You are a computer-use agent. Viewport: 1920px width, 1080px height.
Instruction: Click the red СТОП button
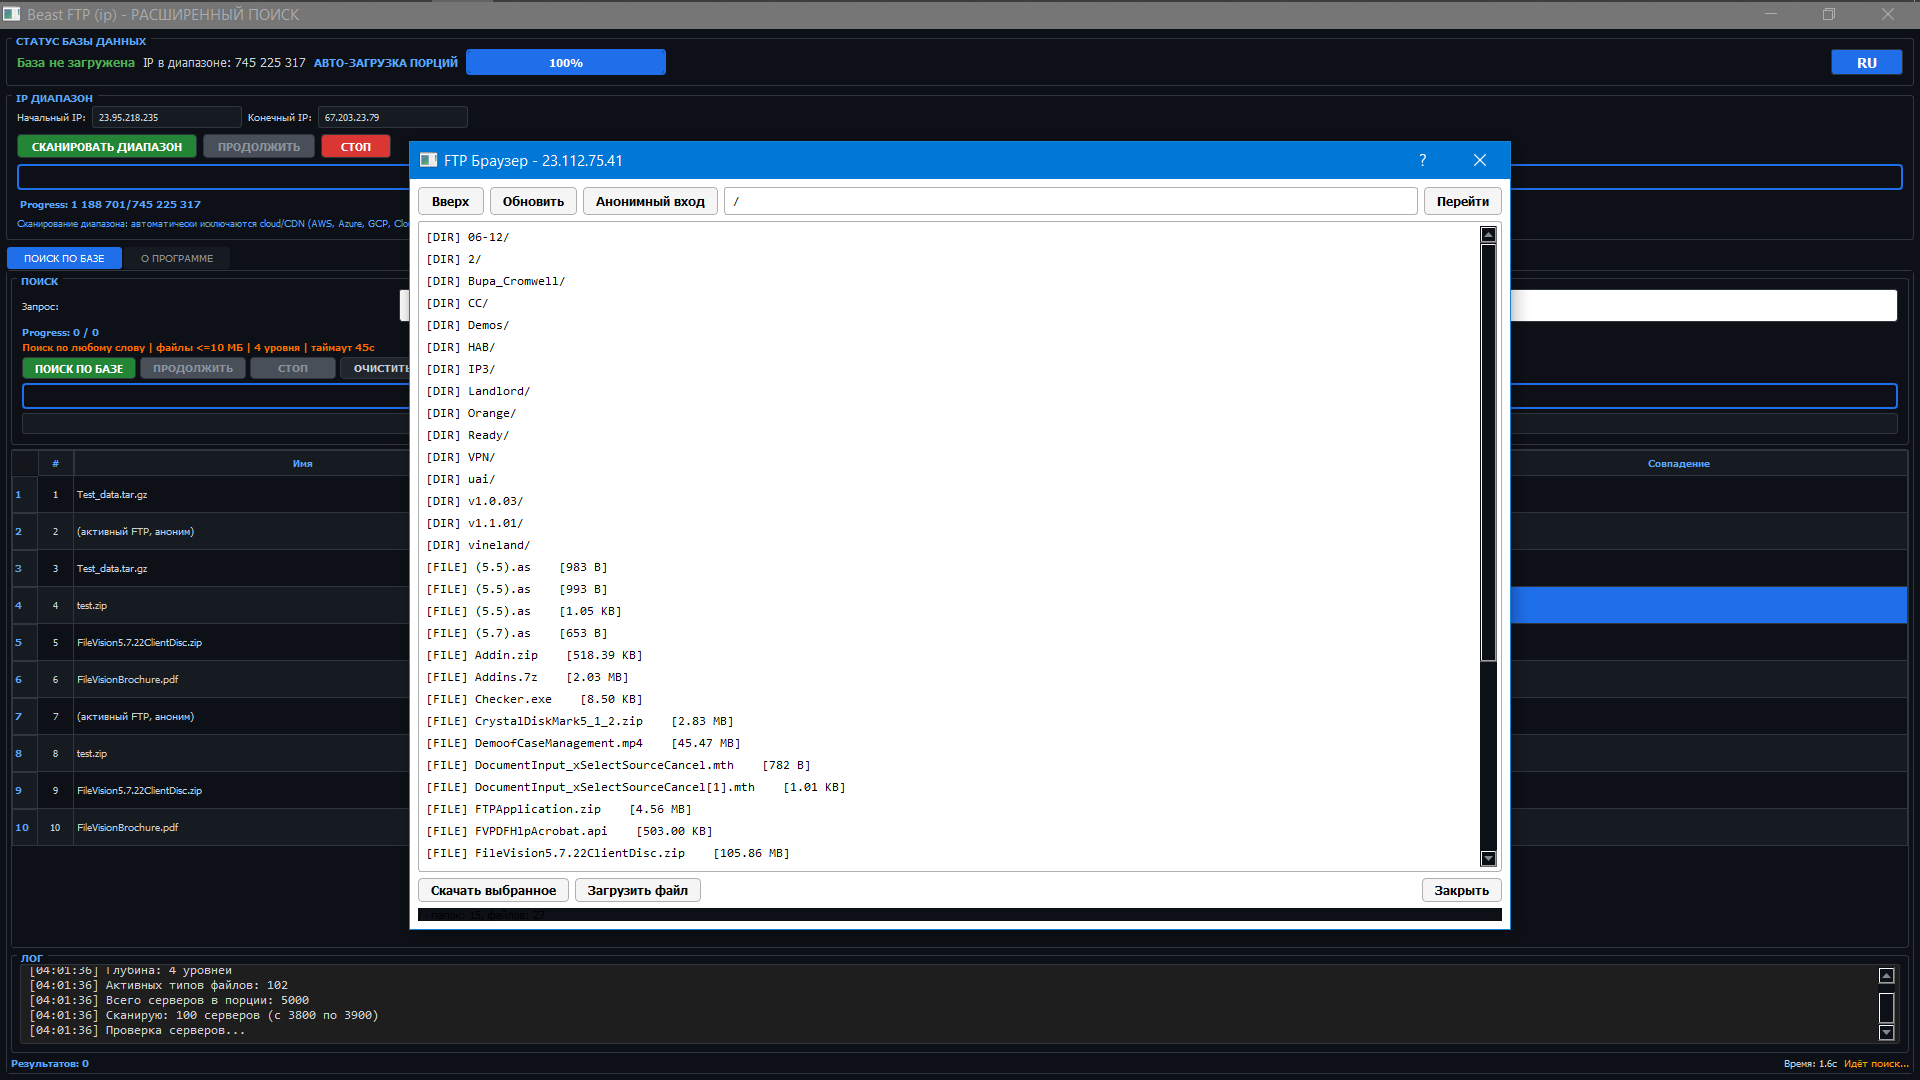pos(356,146)
